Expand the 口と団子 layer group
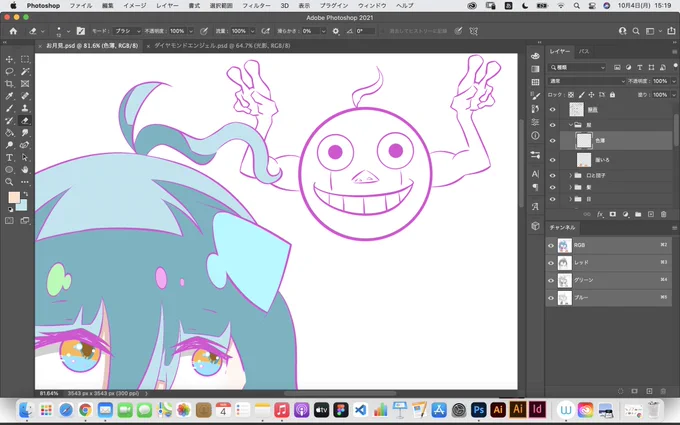 click(571, 176)
